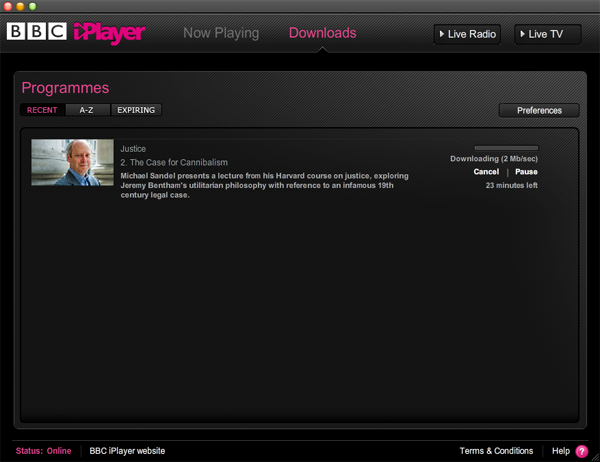600x462 pixels.
Task: Click the Programmes heading
Action: pos(65,88)
